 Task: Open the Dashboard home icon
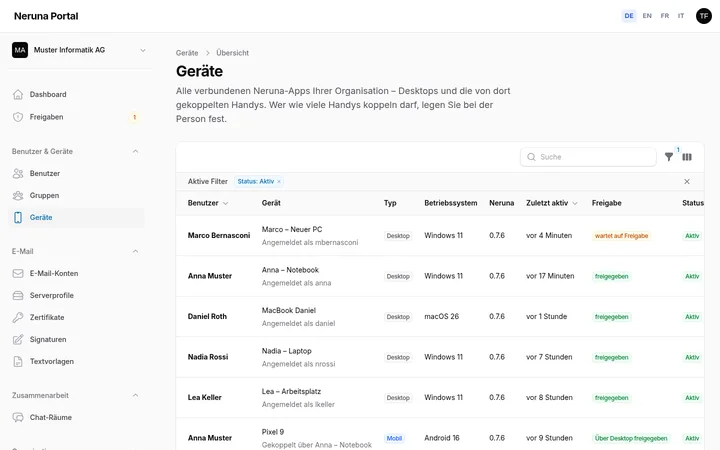18,95
